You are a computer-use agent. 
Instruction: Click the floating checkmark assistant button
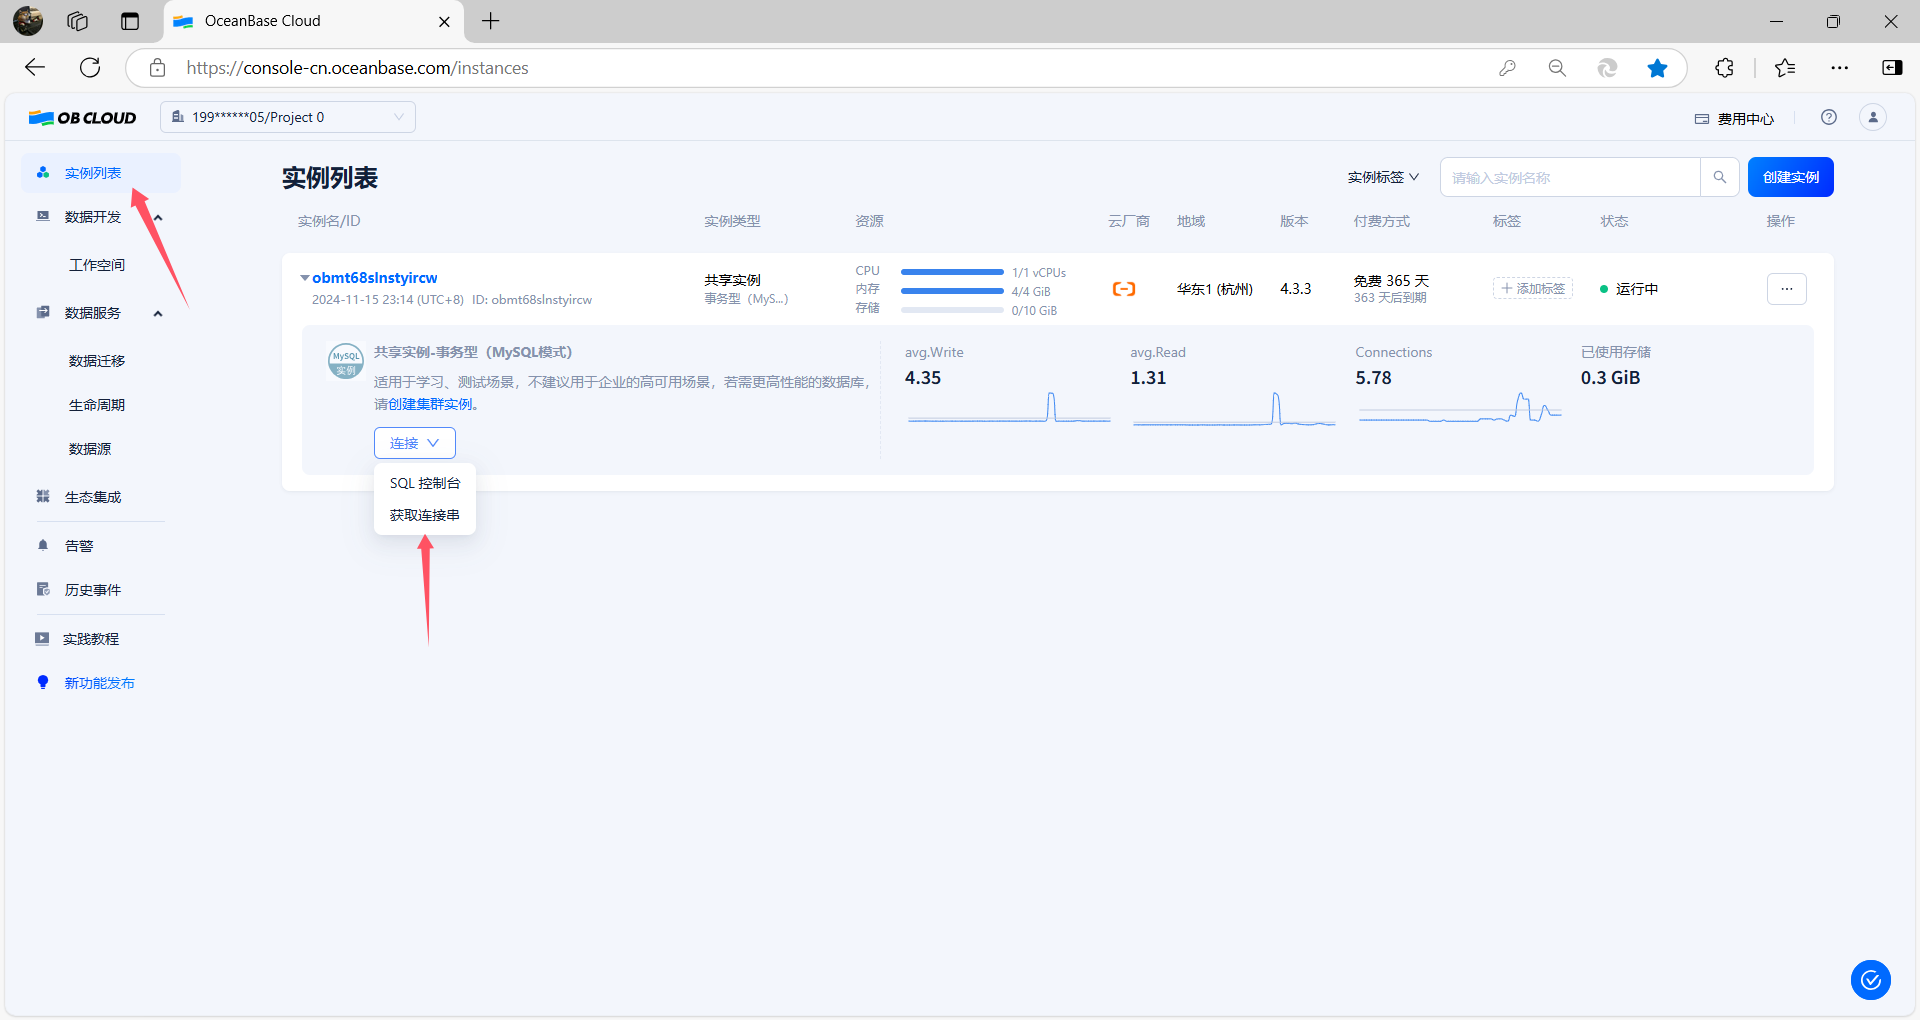click(1871, 980)
